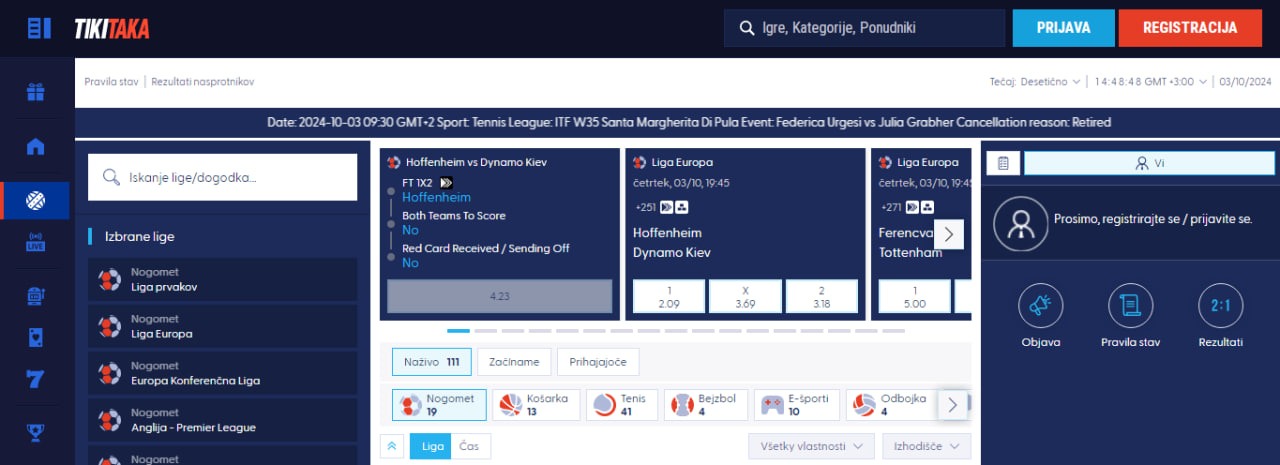The width and height of the screenshot is (1280, 465).
Task: Select Košarka sport filter
Action: 535,405
